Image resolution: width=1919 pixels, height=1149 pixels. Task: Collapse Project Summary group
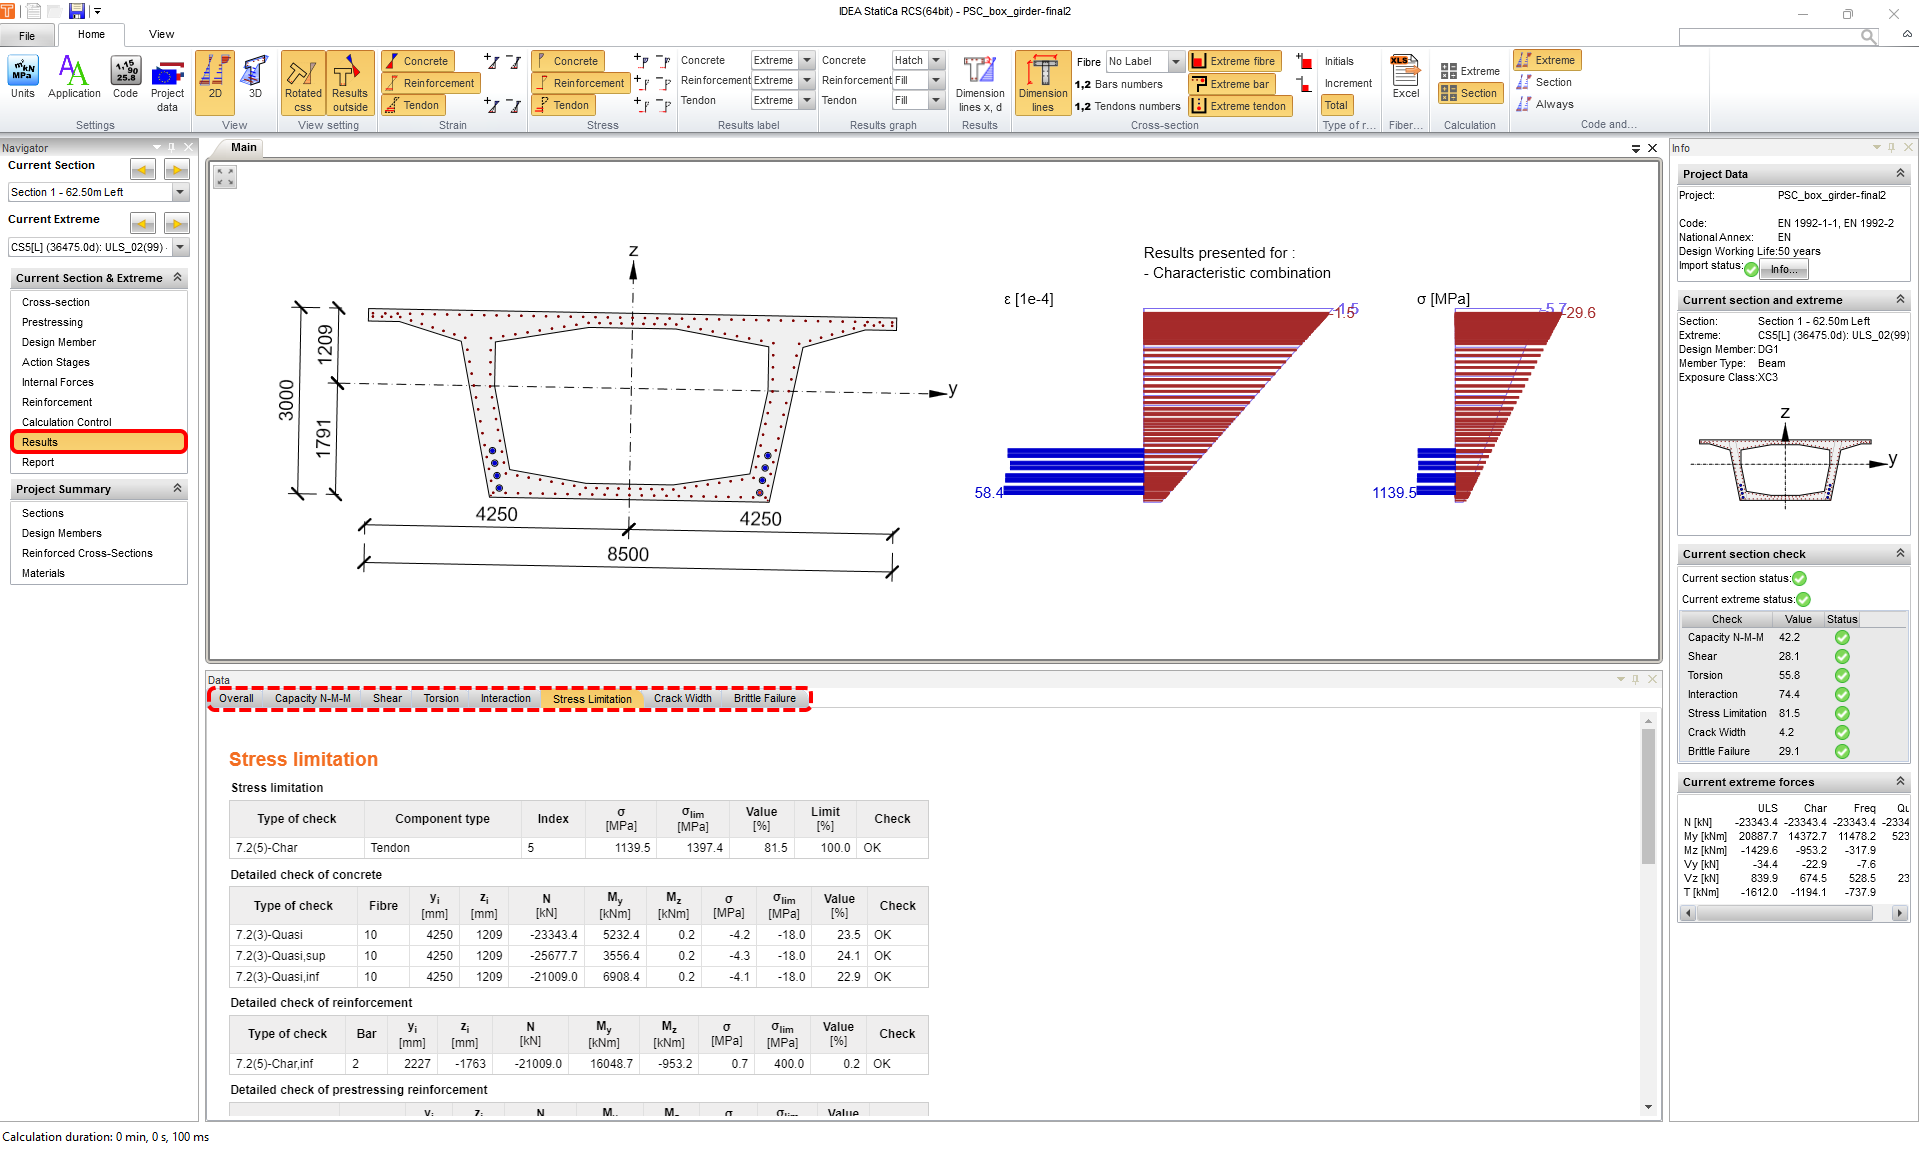(x=178, y=489)
